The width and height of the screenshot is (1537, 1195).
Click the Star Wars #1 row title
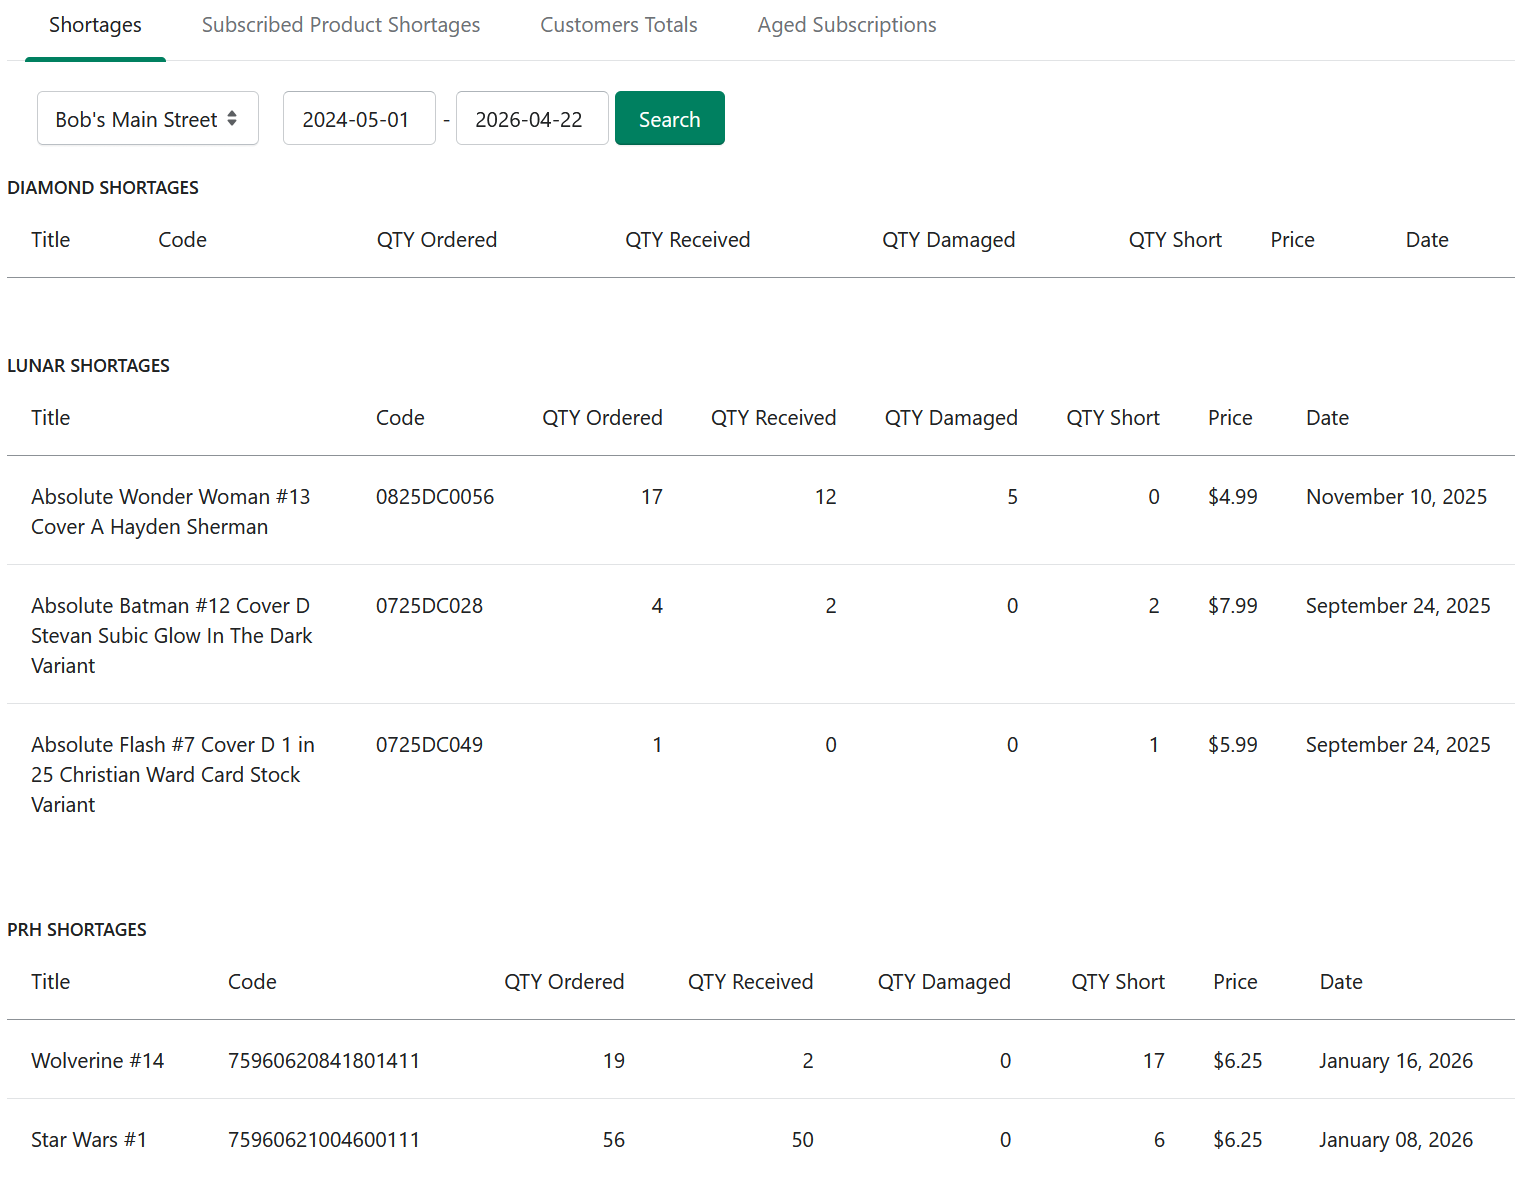tap(89, 1140)
